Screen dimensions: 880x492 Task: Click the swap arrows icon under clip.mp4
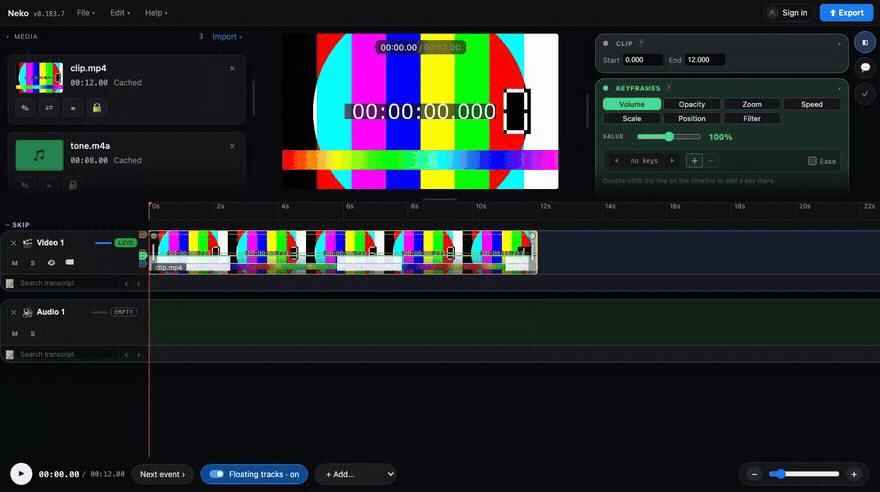pyautogui.click(x=49, y=108)
